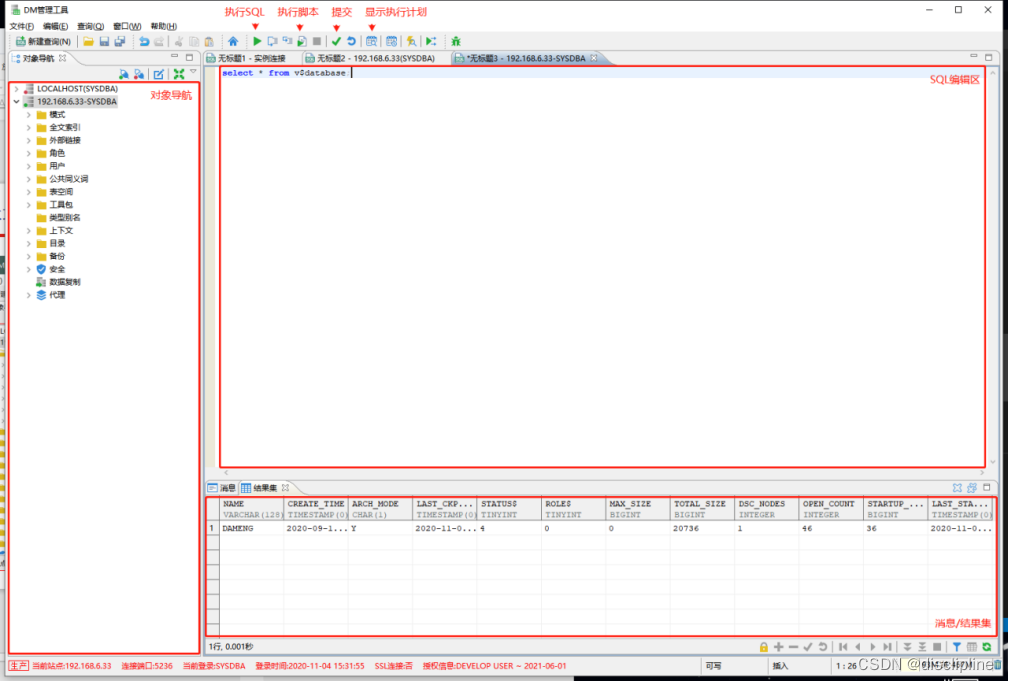Click the 20736 cell in results
This screenshot has width=1009, height=682.
coord(702,528)
